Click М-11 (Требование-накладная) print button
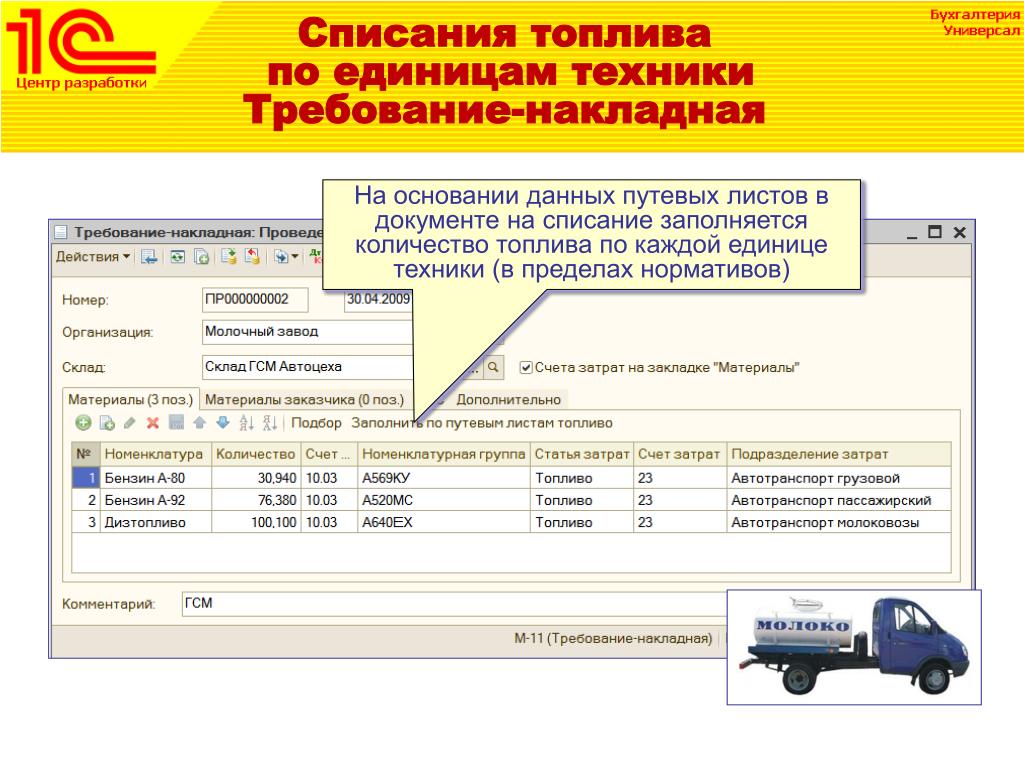Image resolution: width=1024 pixels, height=768 pixels. (x=613, y=638)
